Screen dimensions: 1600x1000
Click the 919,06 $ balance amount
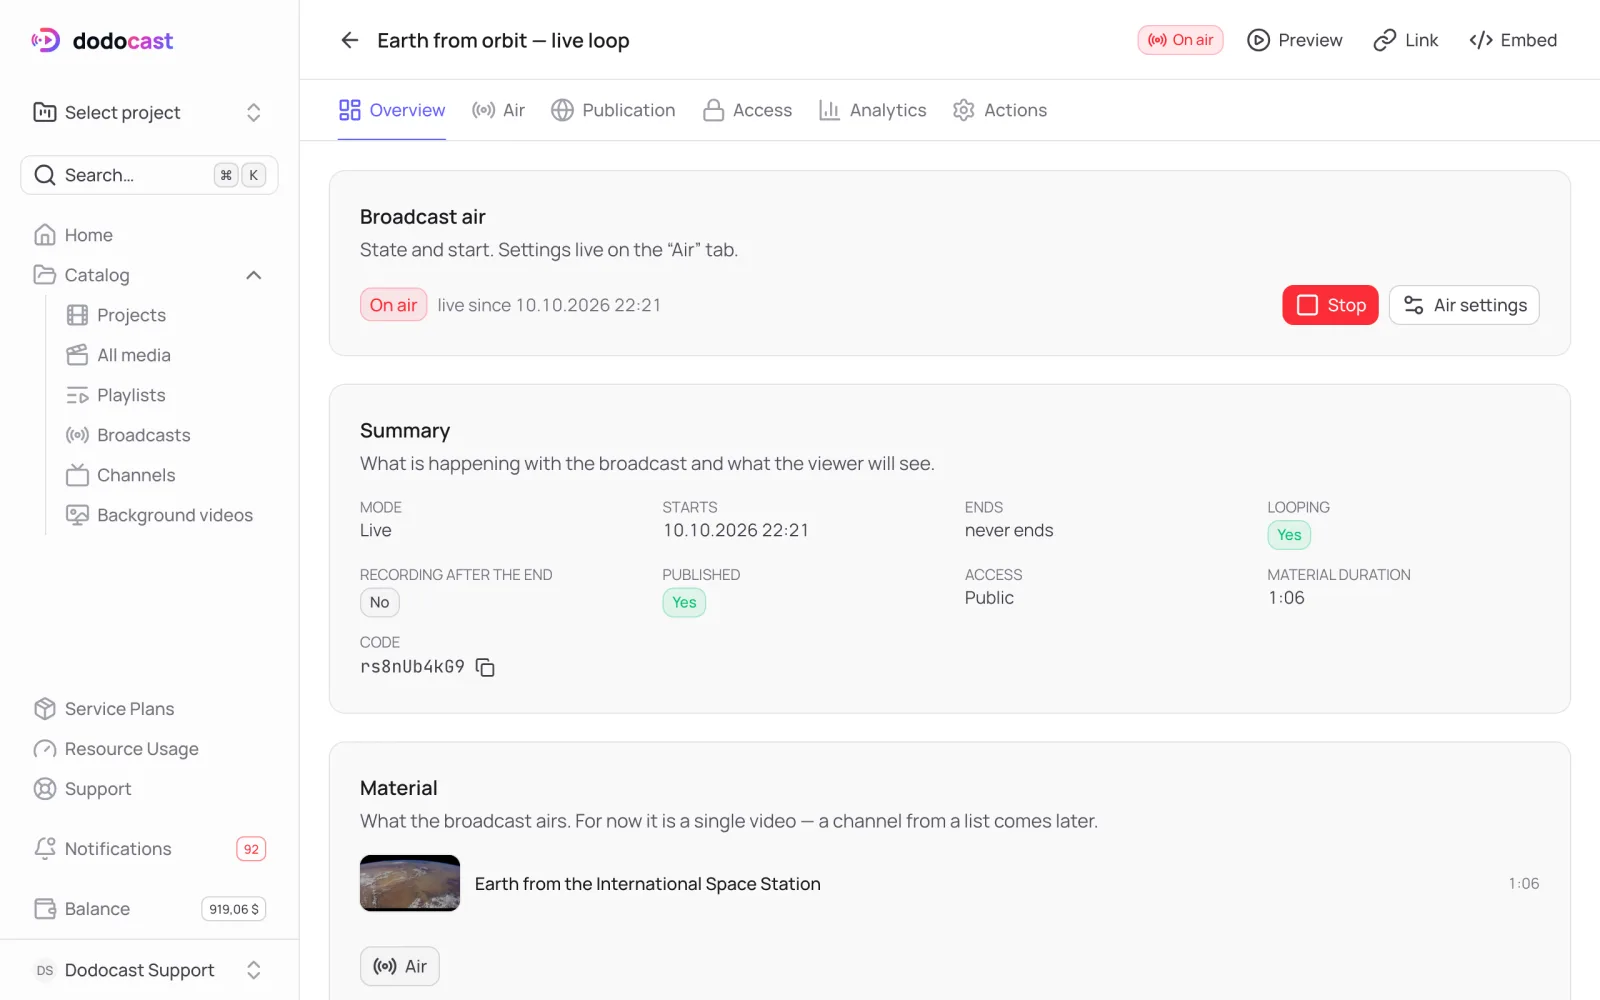point(234,909)
